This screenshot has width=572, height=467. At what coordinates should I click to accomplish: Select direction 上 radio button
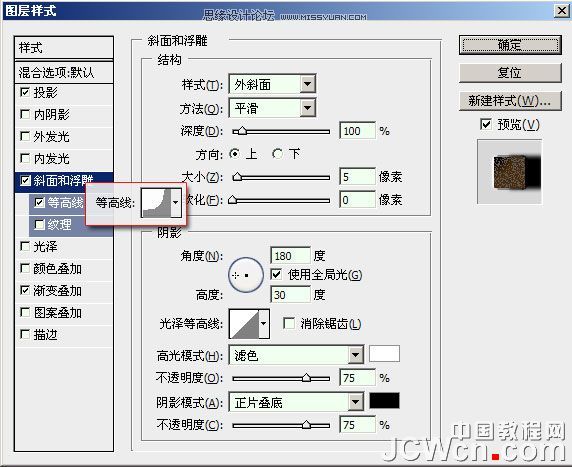(x=235, y=154)
